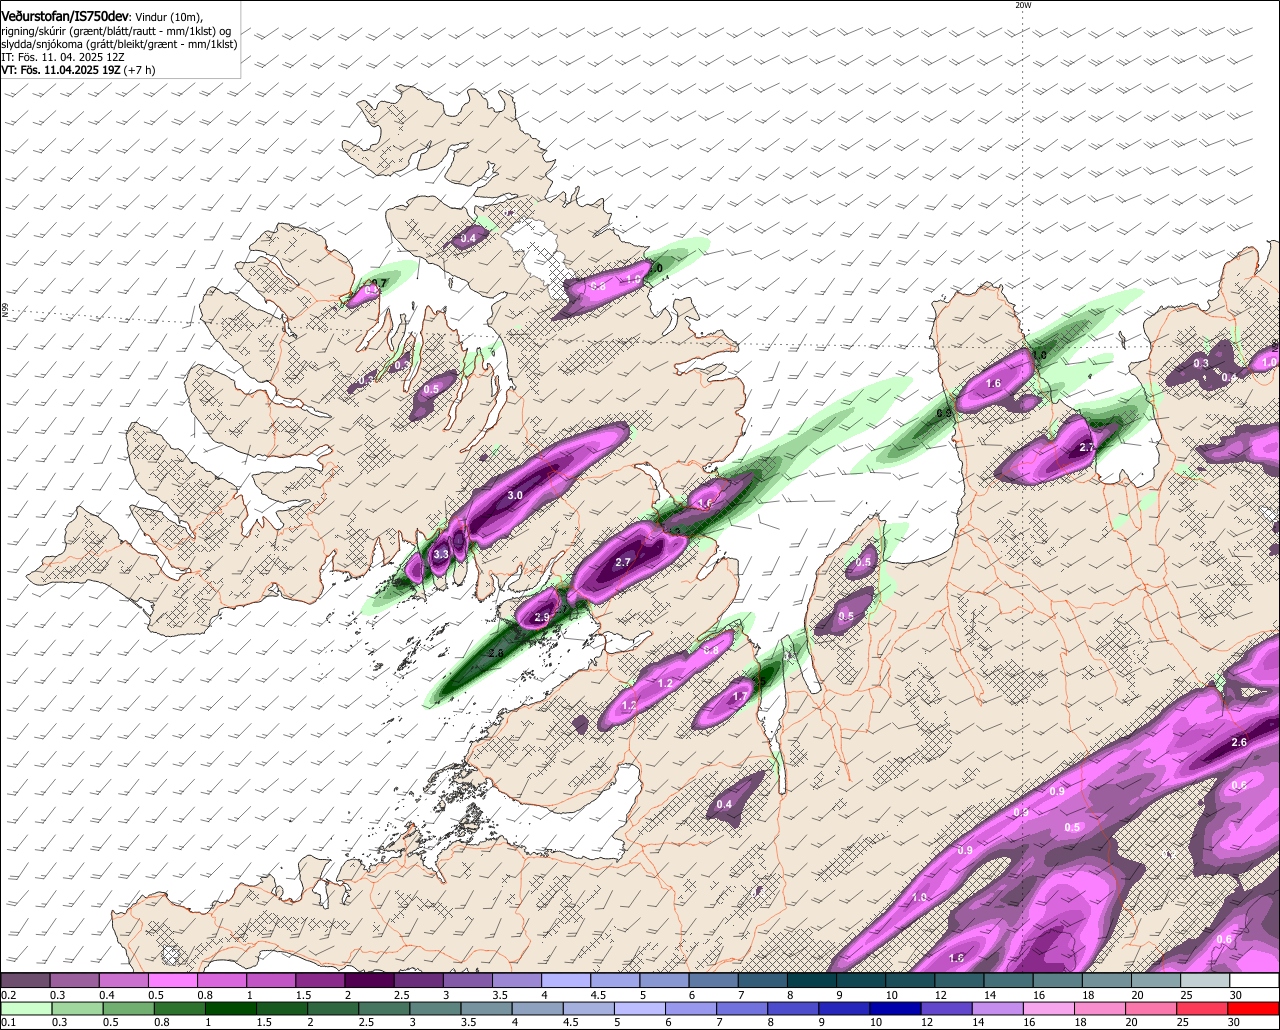The width and height of the screenshot is (1280, 1030).
Task: Pick the light lavender swatch at 4 in upper legend
Action: click(566, 981)
